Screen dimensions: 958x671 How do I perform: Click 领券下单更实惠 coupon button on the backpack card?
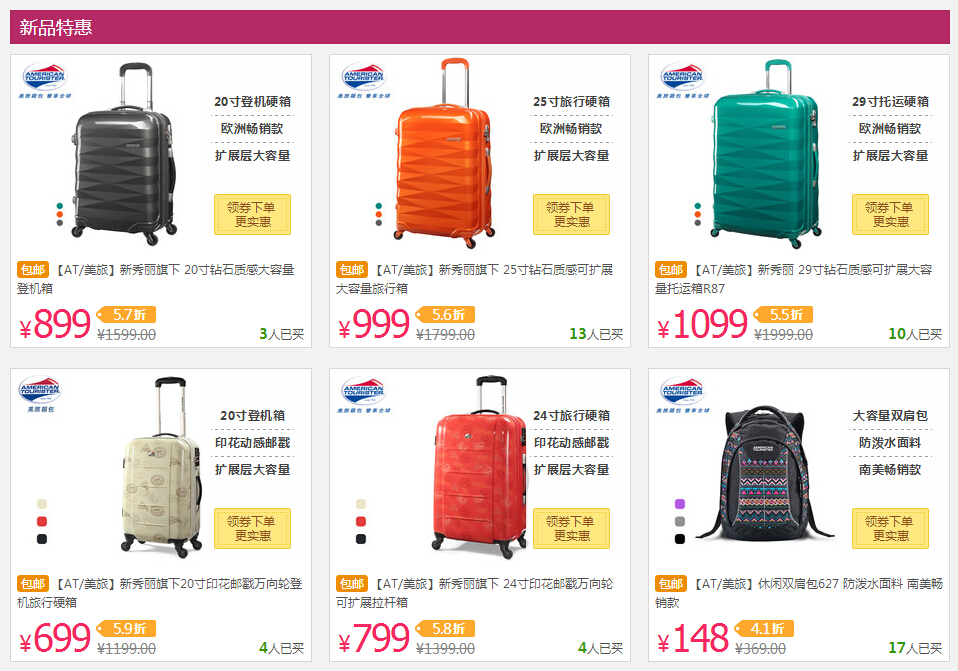[x=890, y=529]
